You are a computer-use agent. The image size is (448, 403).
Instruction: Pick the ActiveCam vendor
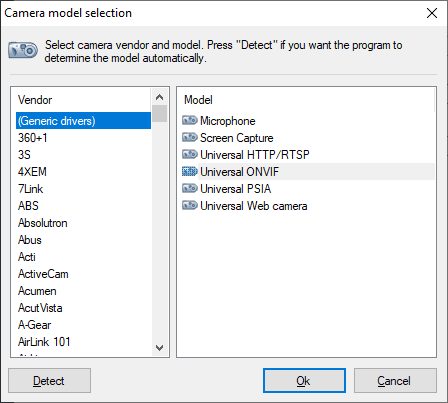[83, 274]
